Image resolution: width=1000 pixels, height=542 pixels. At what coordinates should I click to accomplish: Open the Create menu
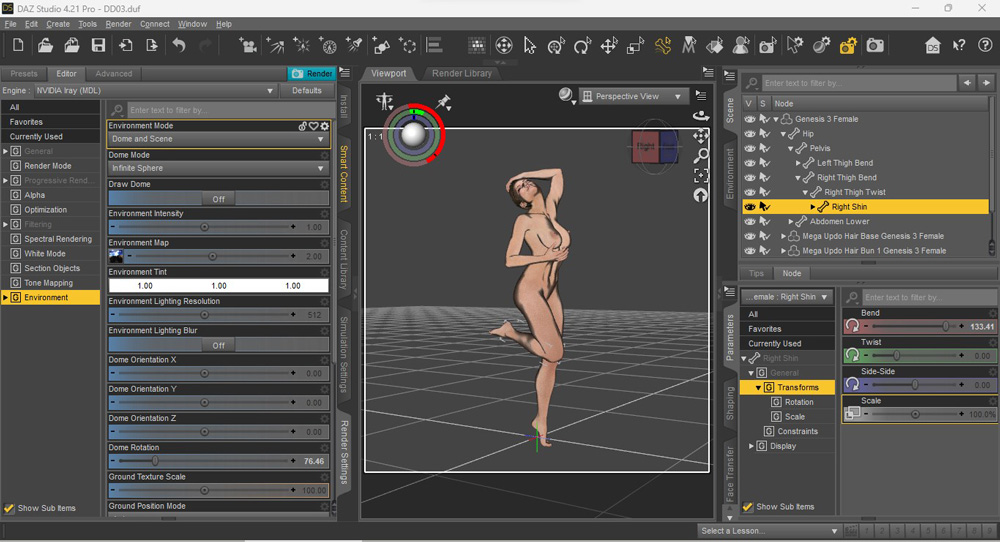click(58, 24)
